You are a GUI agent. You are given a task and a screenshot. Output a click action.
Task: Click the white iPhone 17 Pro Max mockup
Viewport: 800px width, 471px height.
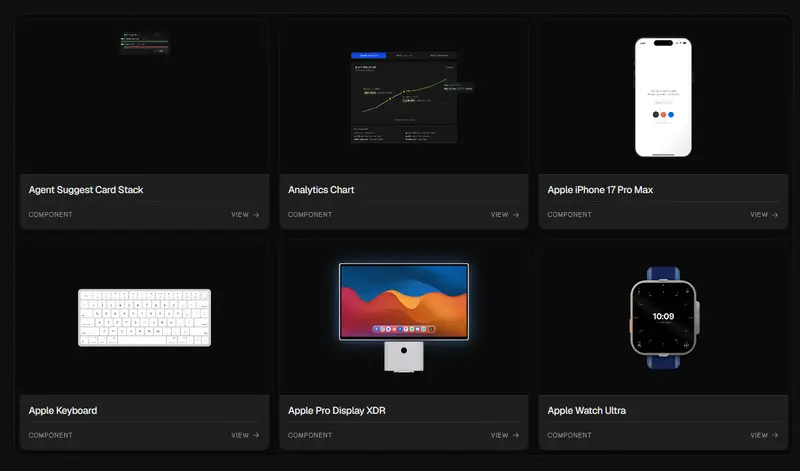tap(663, 97)
